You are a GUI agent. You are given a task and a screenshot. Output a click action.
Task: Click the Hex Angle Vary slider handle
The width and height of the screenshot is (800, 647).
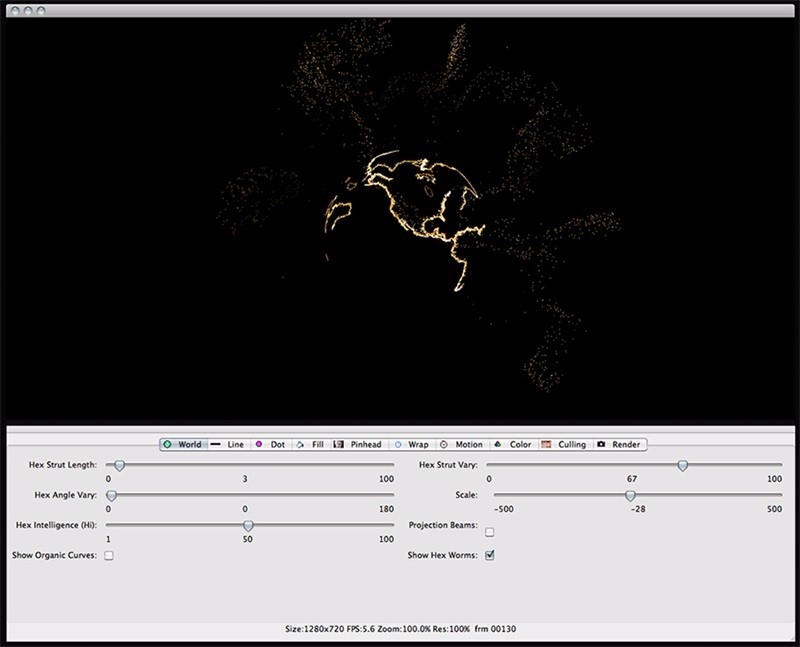pos(111,495)
